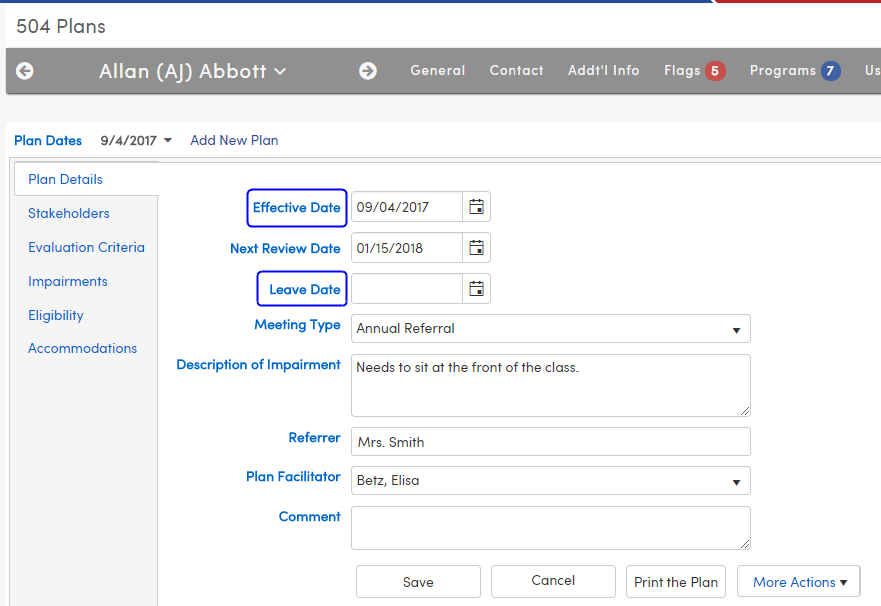
Task: Select the Impairments section
Action: pos(67,281)
